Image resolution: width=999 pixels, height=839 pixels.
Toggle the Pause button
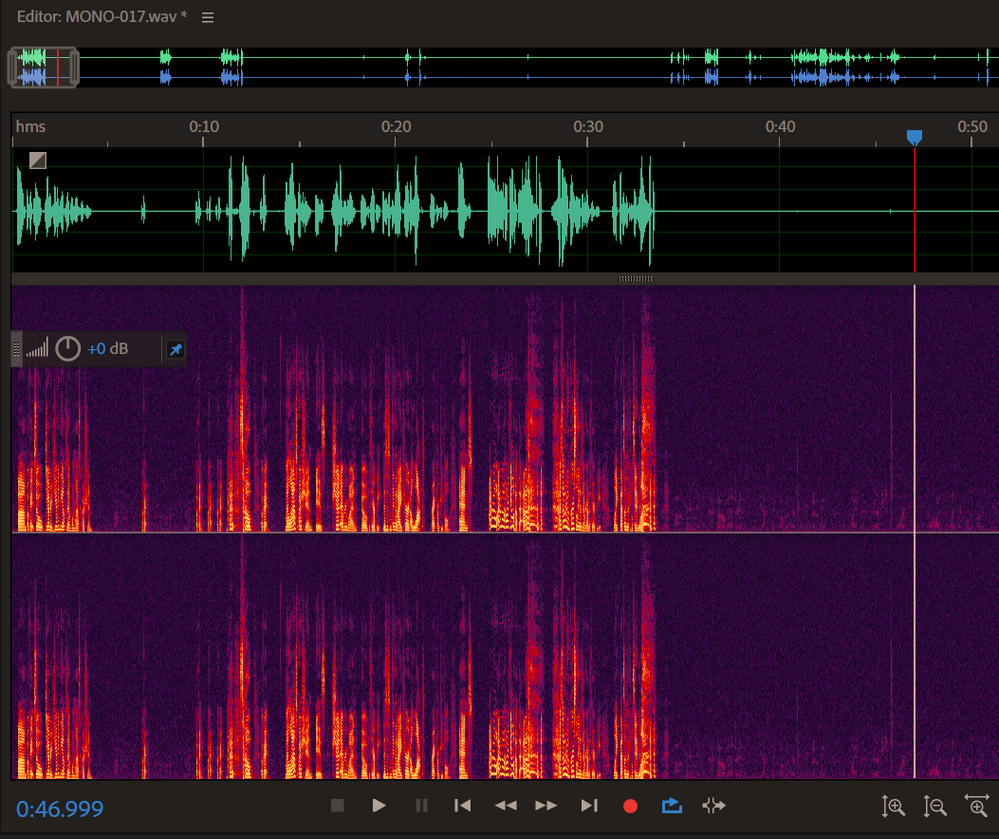coord(419,805)
